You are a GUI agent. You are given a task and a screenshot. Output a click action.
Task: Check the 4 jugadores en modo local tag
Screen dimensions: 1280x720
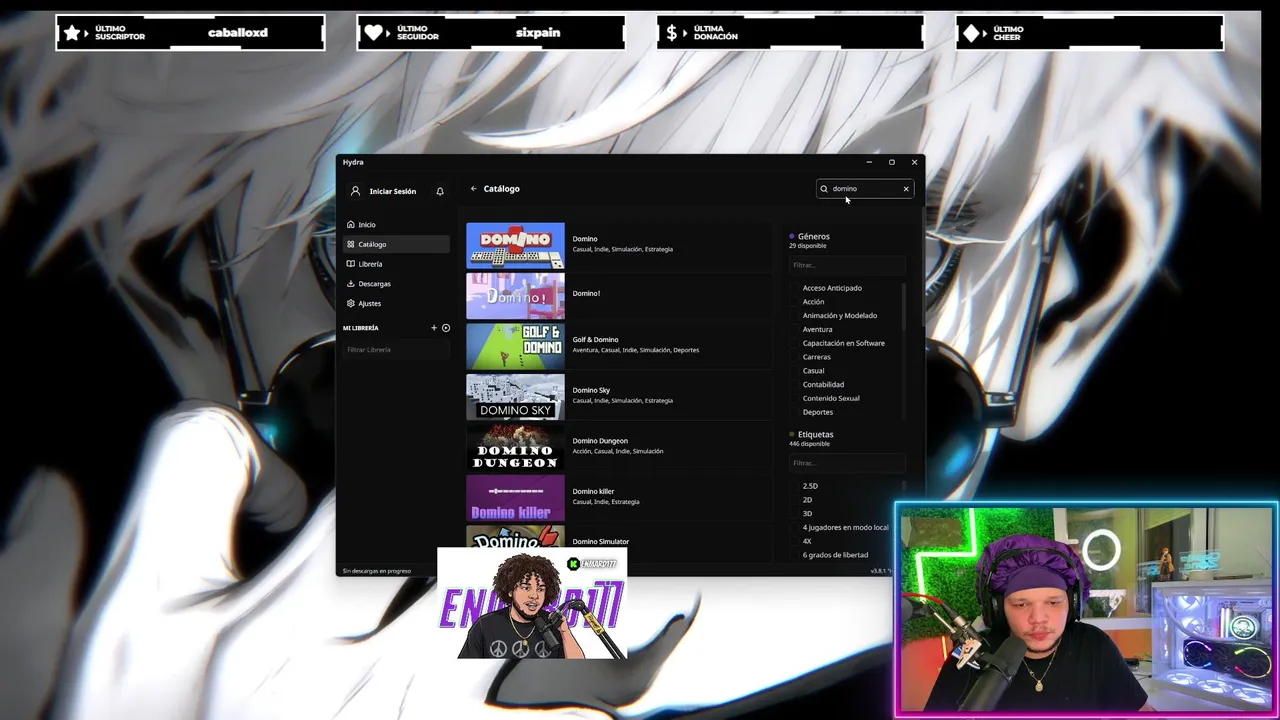(x=794, y=527)
